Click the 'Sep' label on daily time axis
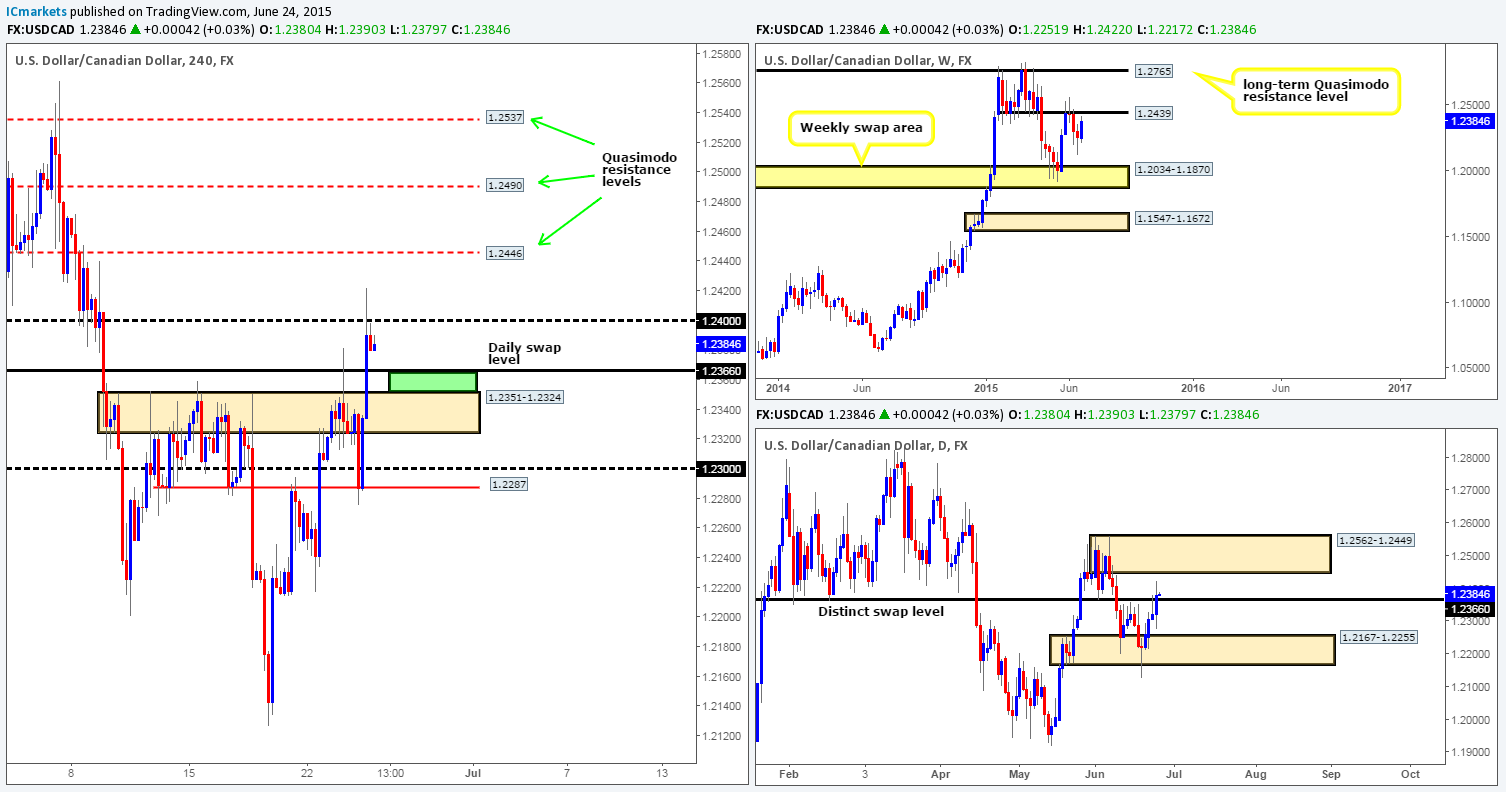The width and height of the screenshot is (1506, 792). 1331,774
